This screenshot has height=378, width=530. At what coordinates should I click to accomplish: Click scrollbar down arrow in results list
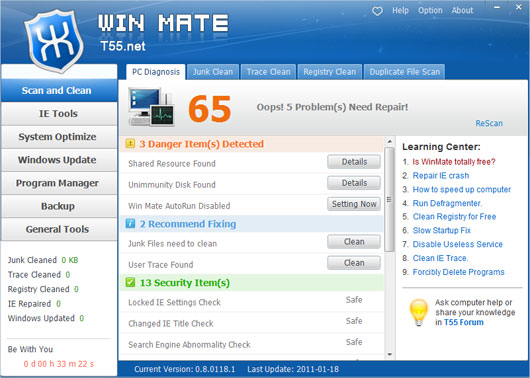pos(389,354)
